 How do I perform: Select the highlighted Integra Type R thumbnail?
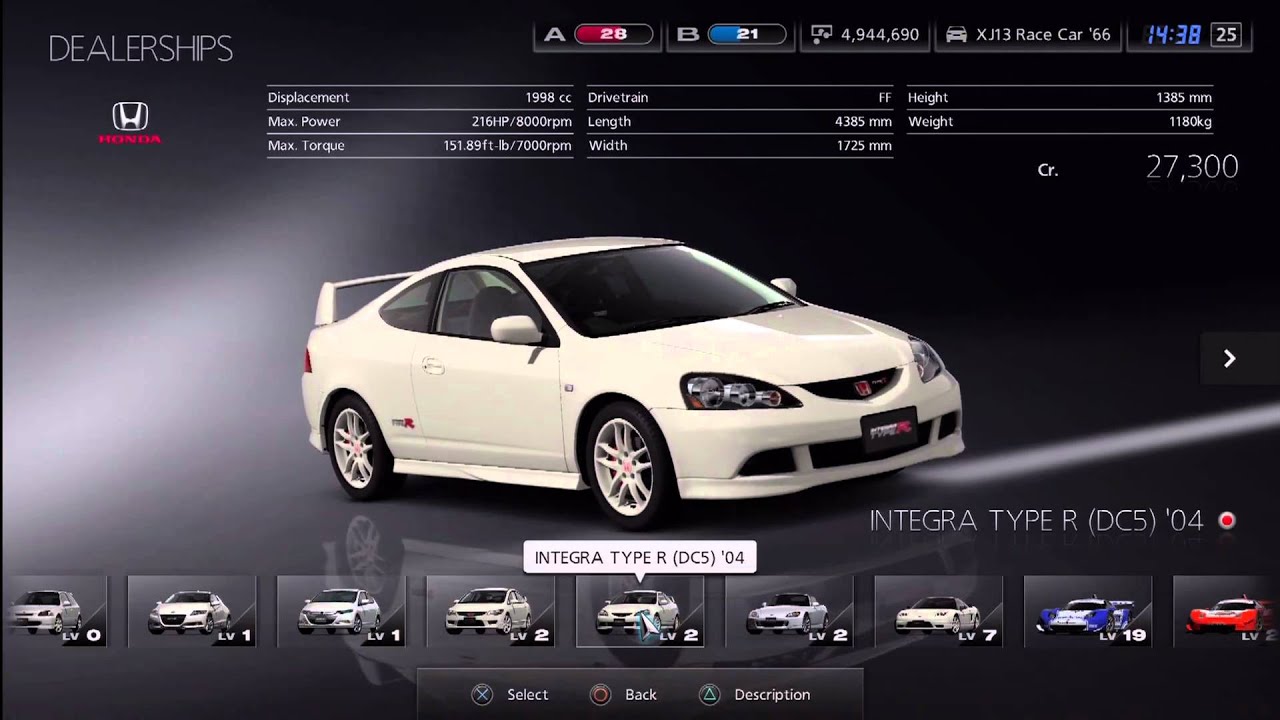(x=640, y=611)
